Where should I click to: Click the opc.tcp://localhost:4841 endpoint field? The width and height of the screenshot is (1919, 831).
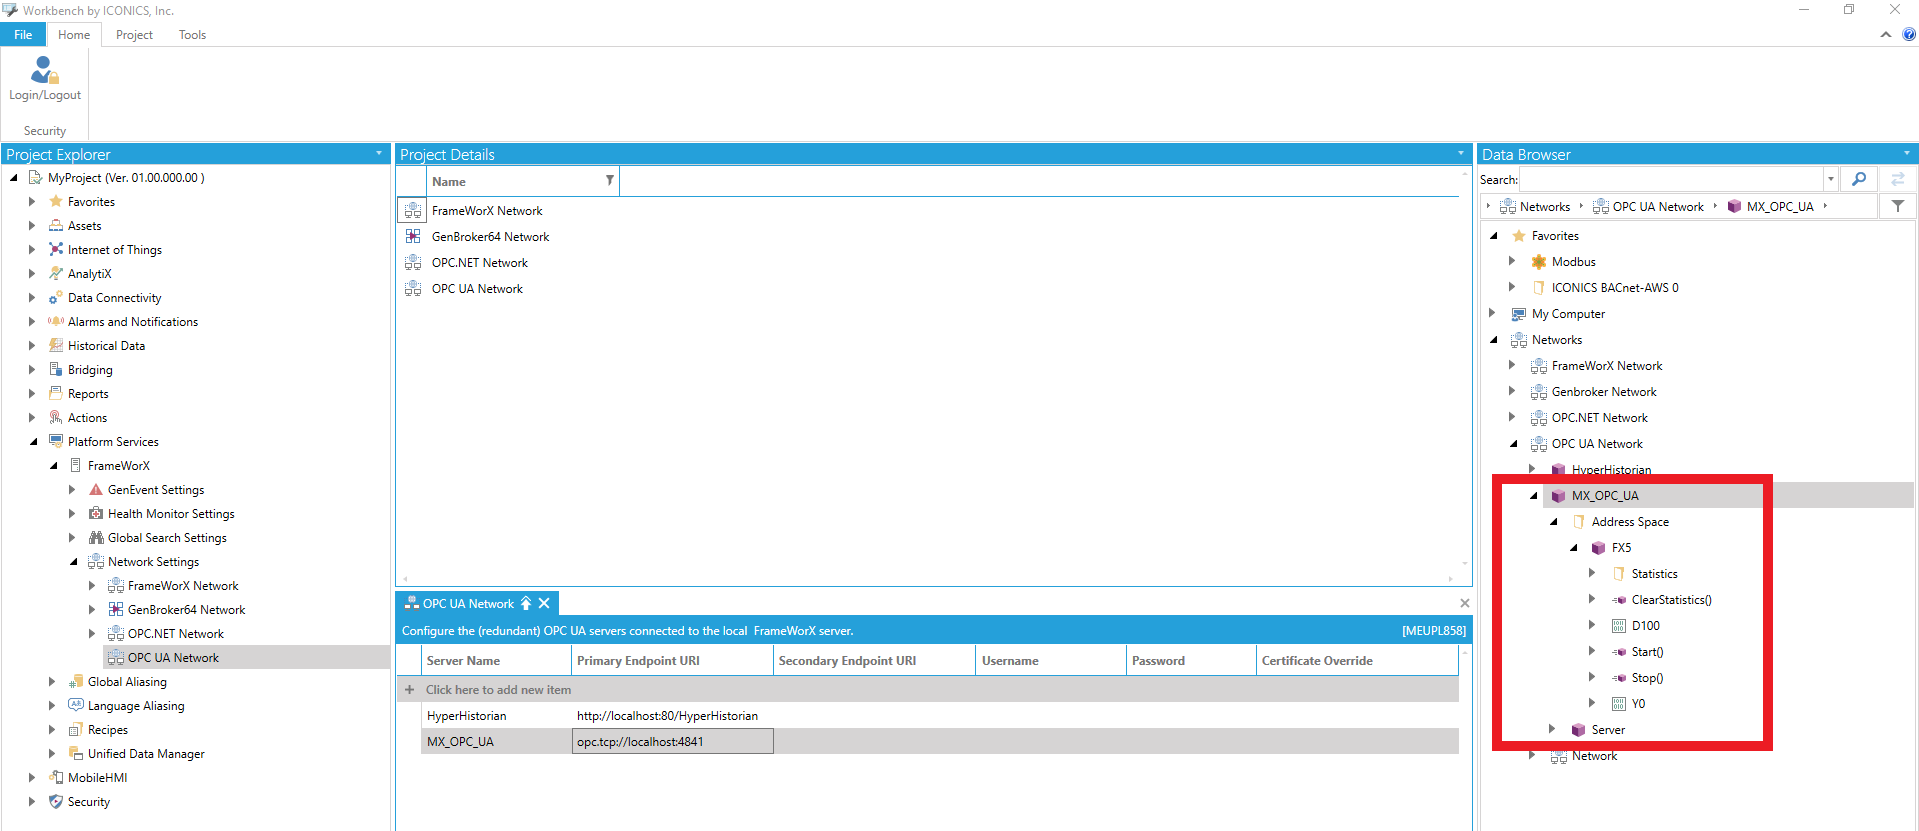tap(672, 742)
